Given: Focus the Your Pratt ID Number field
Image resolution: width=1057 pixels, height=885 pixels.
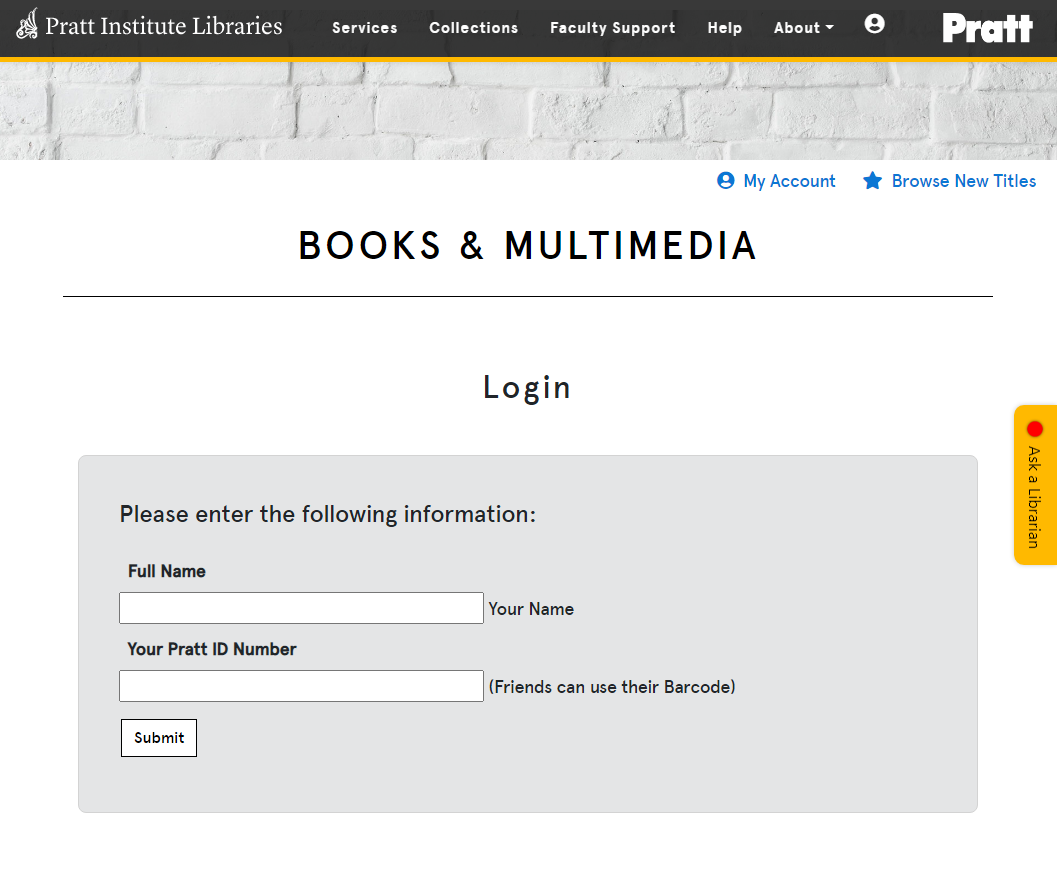Looking at the screenshot, I should point(301,686).
